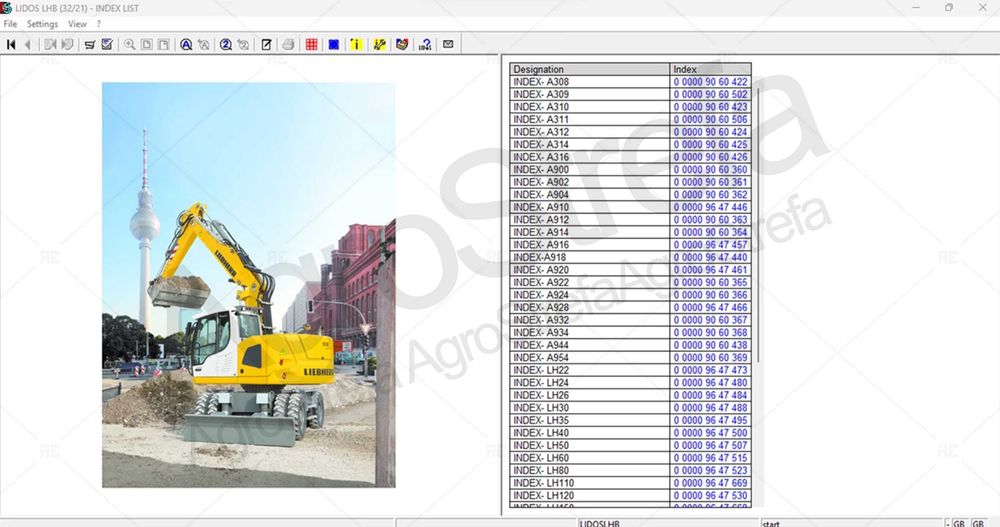
Task: Open index link 0 0000 90 60 438
Action: [710, 345]
